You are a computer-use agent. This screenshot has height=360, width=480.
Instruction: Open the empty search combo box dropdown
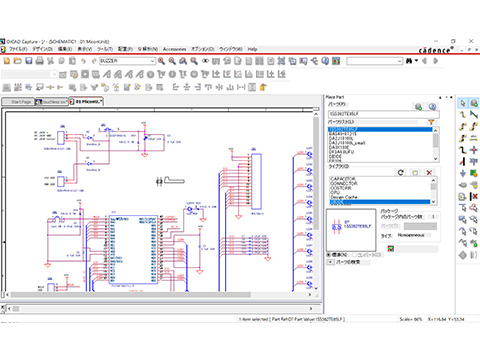pos(399,61)
